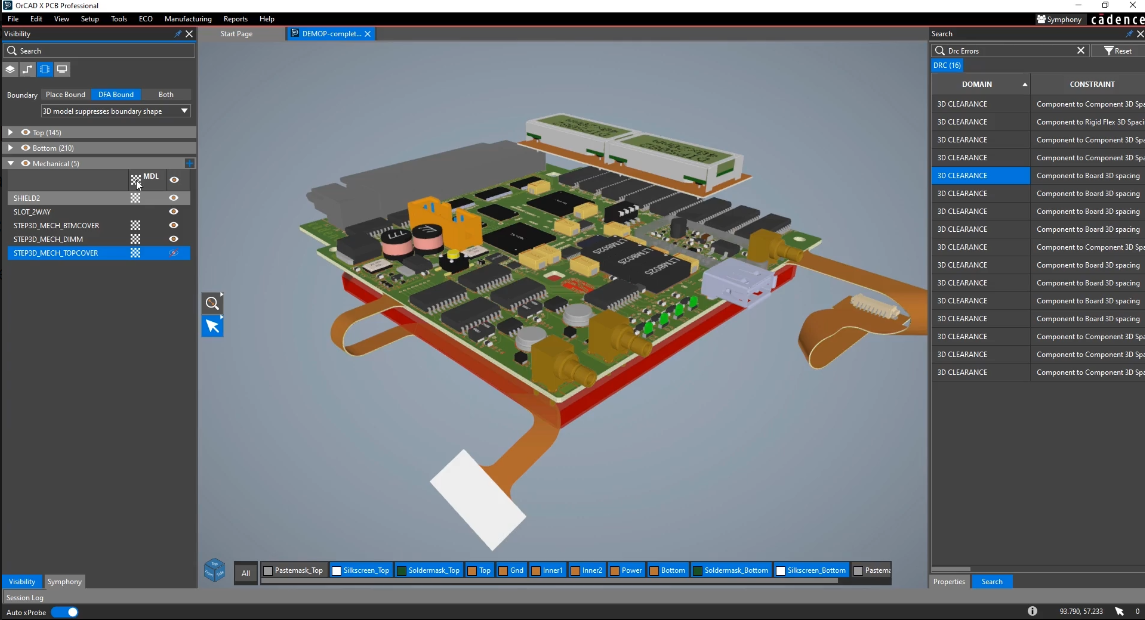Switch to the Start Page tab
This screenshot has height=620, width=1145.
(236, 34)
